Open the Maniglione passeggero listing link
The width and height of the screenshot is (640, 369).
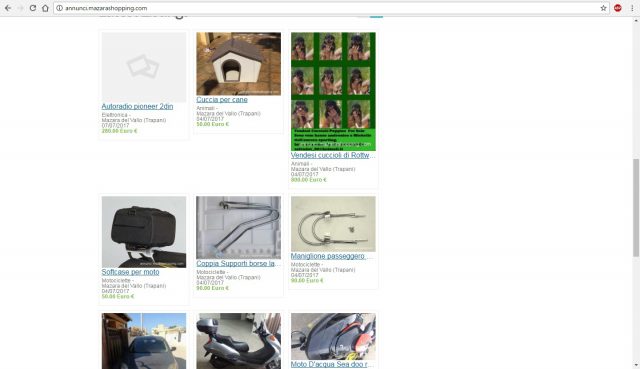pos(331,256)
